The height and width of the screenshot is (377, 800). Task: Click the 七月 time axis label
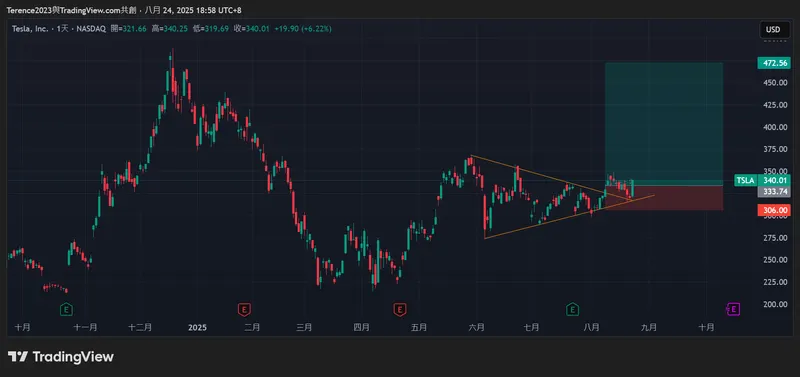pos(532,327)
